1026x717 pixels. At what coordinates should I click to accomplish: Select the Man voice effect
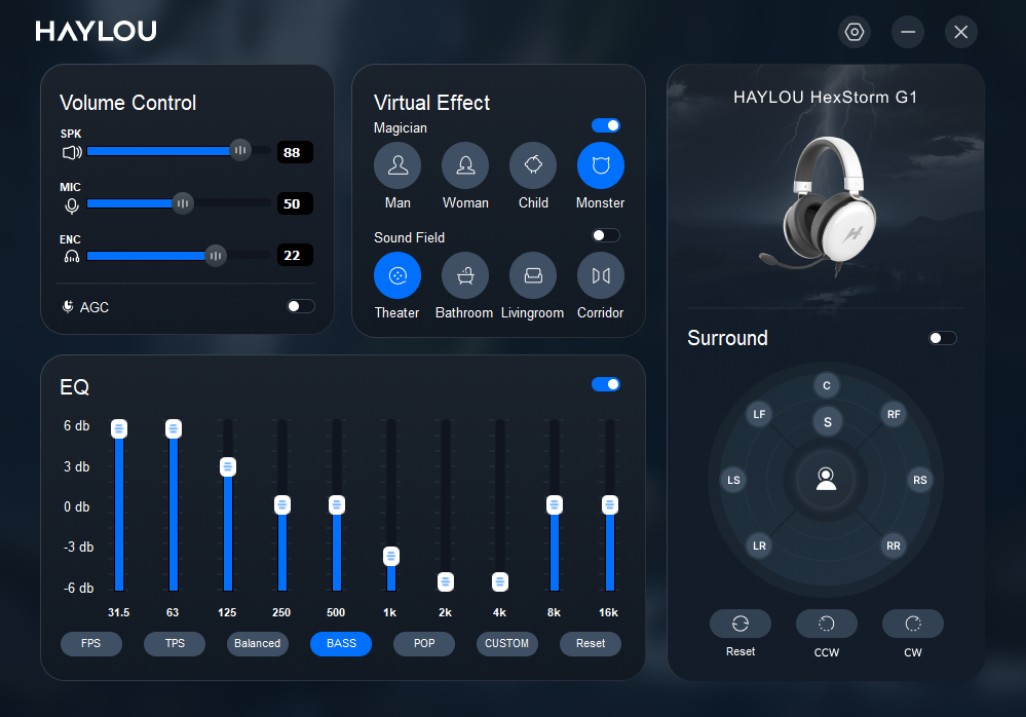(397, 165)
